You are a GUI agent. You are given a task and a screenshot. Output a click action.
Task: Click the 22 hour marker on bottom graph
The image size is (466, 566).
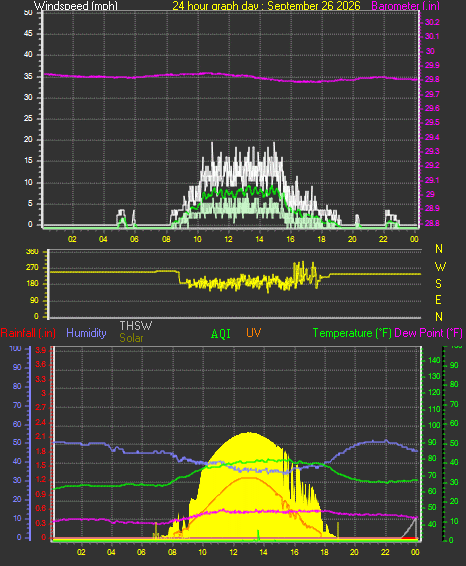coord(385,552)
